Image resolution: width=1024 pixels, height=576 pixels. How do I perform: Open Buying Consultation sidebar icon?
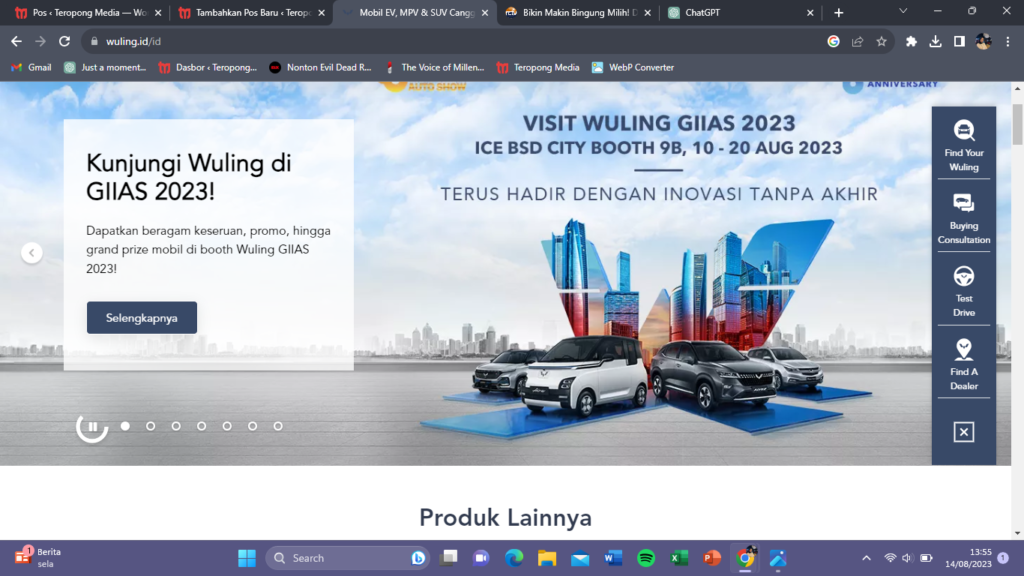pos(963,219)
